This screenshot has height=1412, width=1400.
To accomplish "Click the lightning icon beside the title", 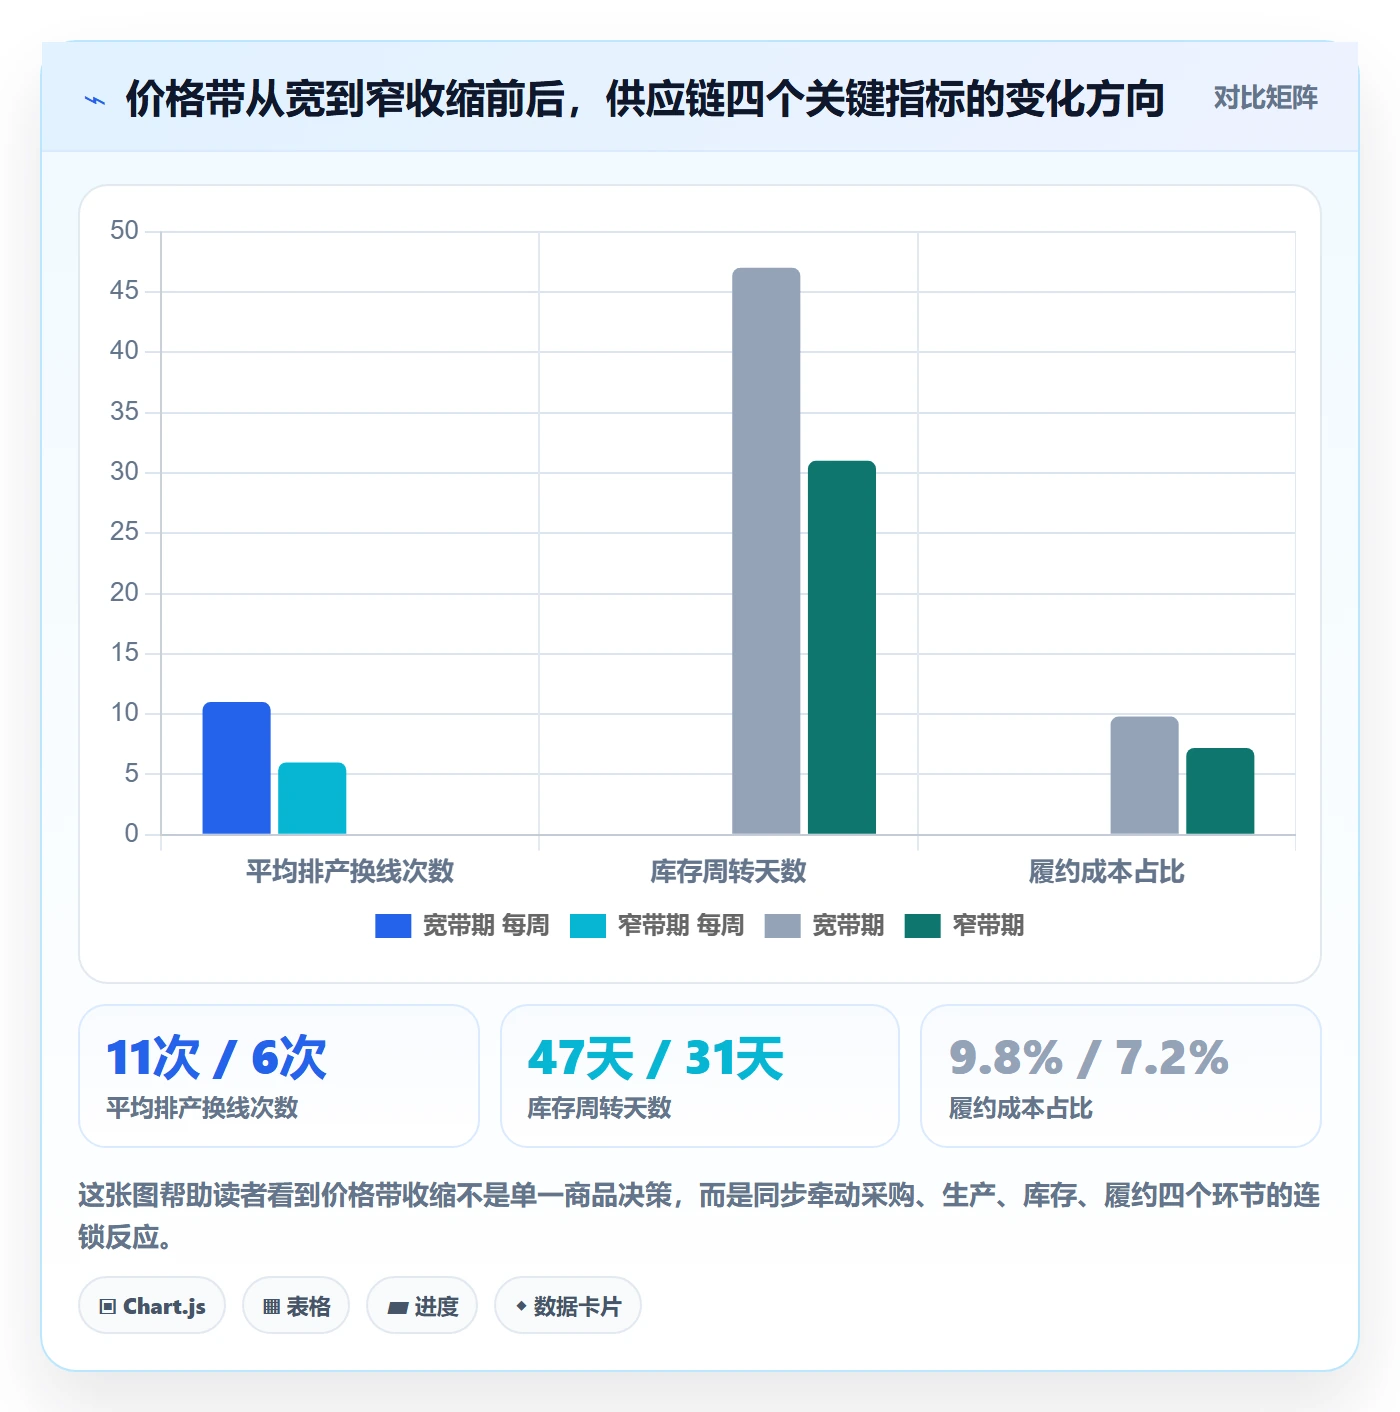I will pos(95,100).
